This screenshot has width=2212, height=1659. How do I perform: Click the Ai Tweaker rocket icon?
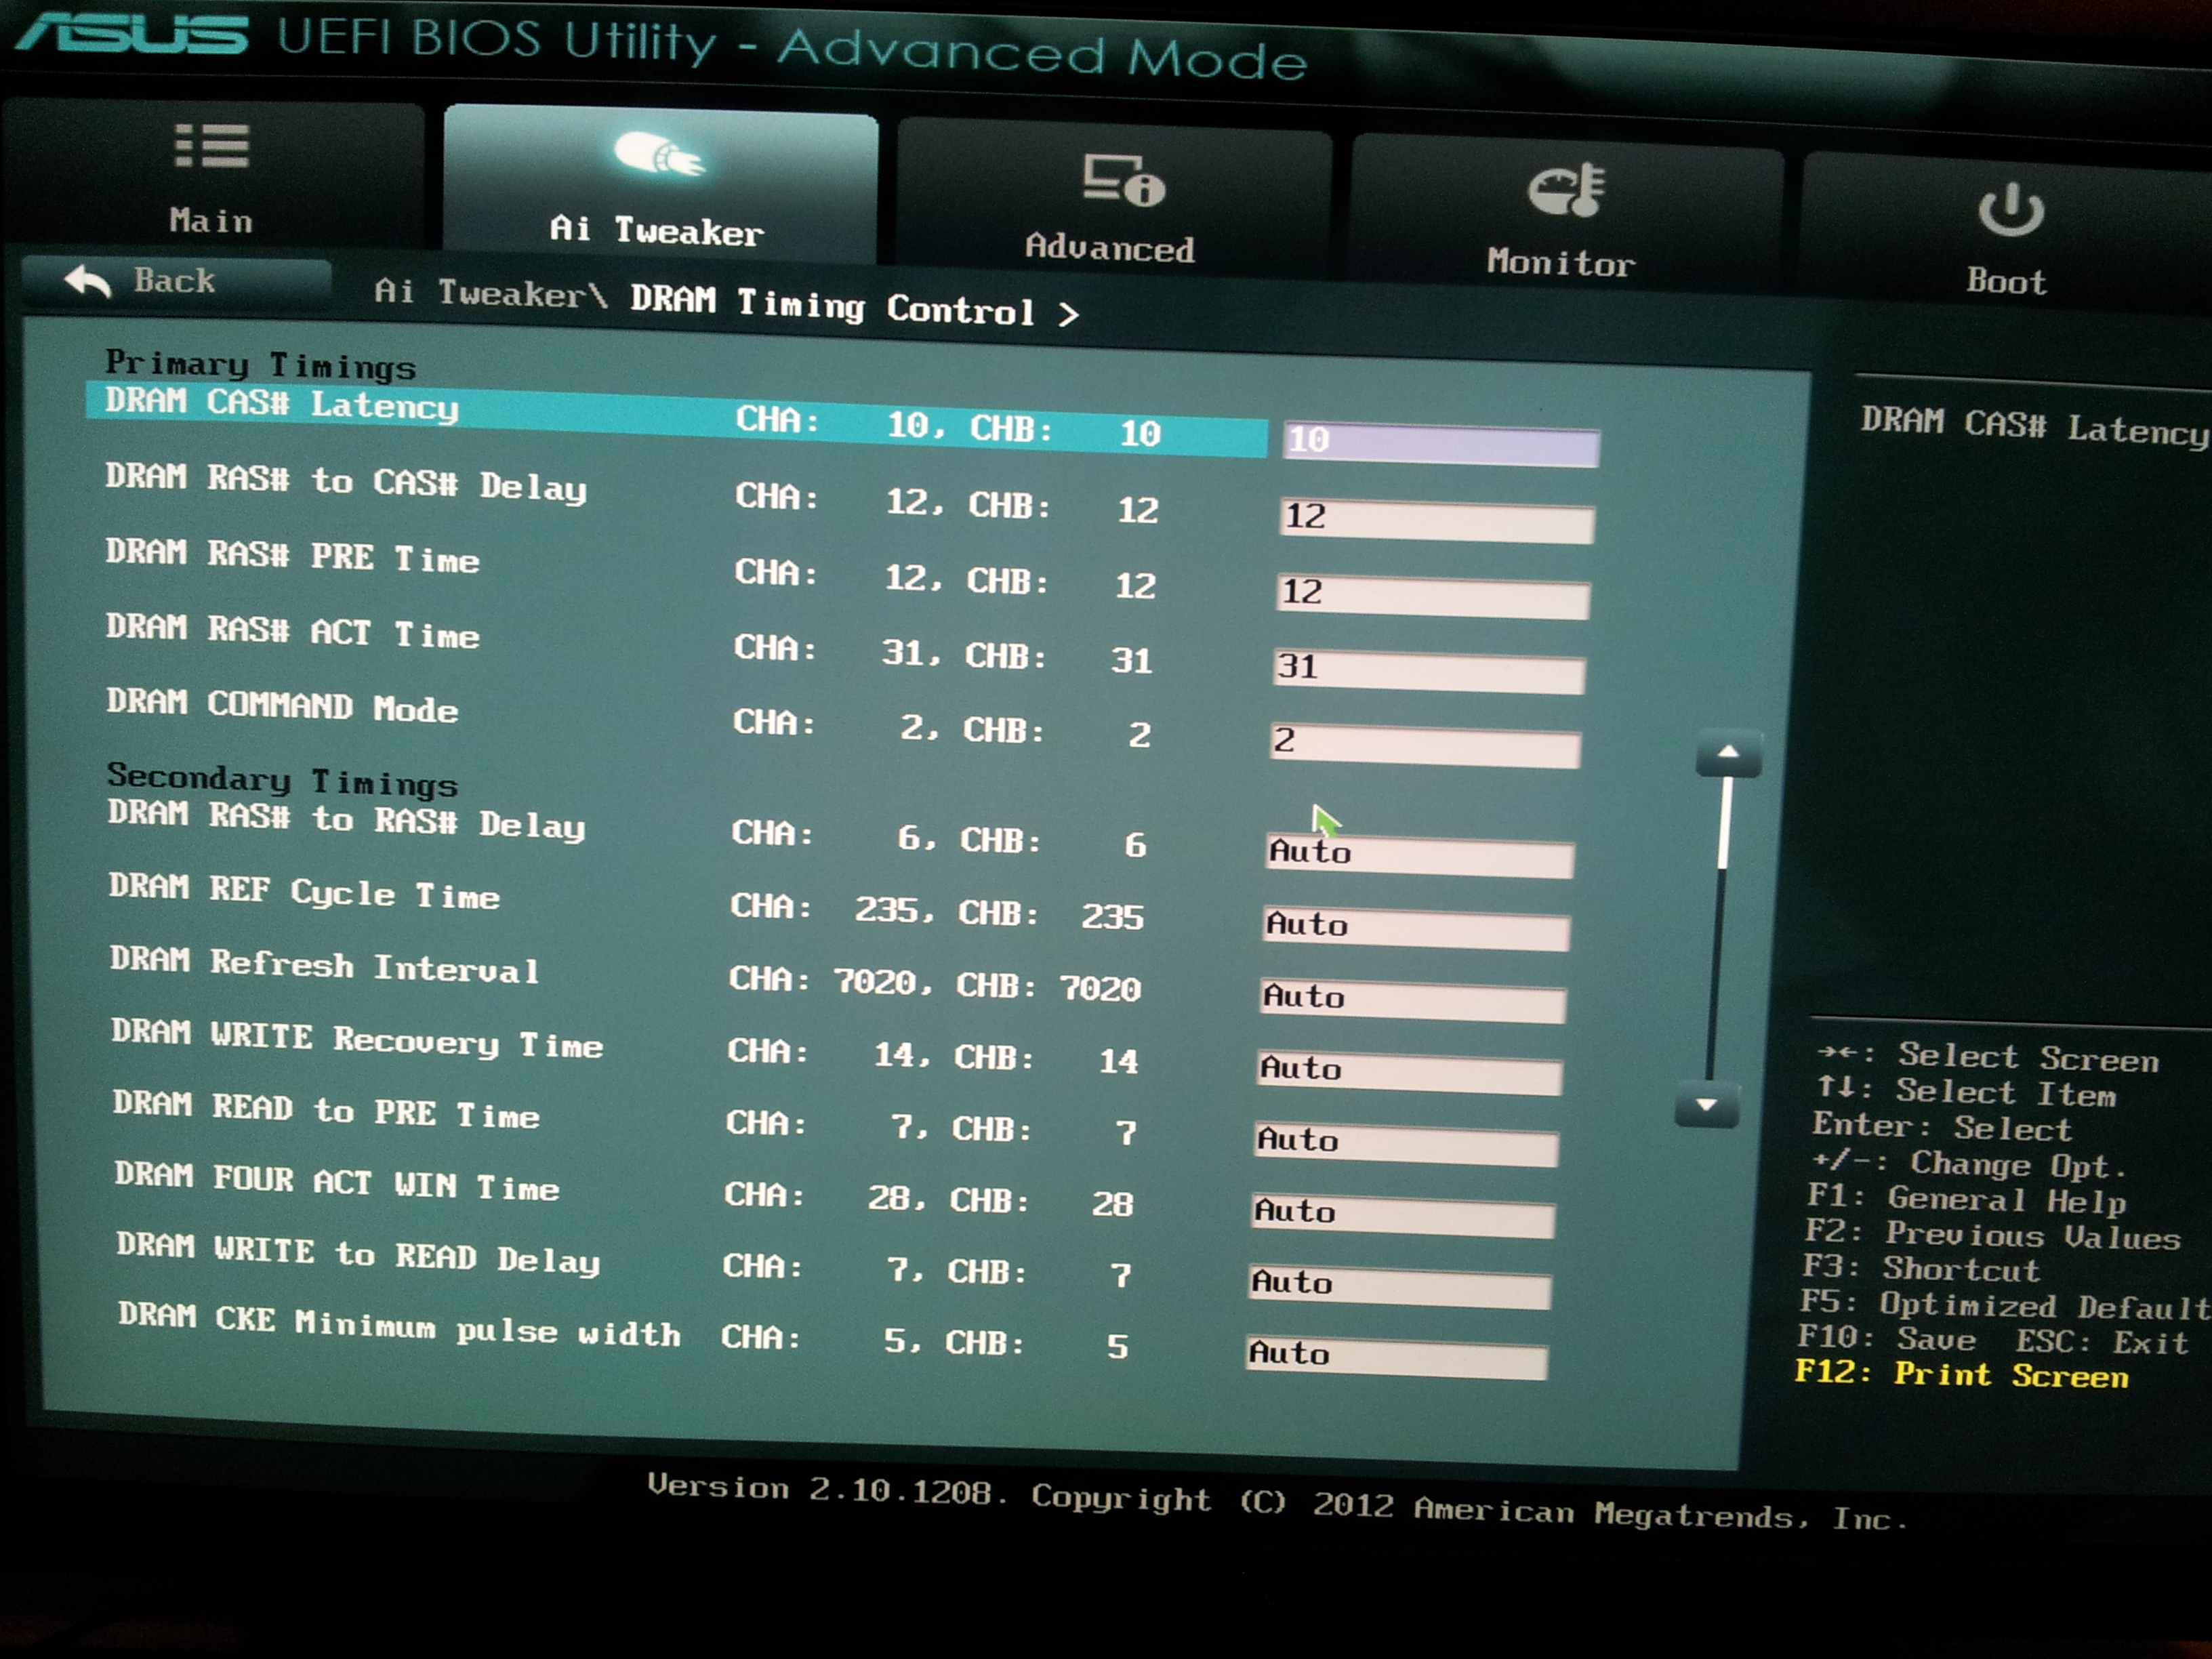tap(659, 155)
